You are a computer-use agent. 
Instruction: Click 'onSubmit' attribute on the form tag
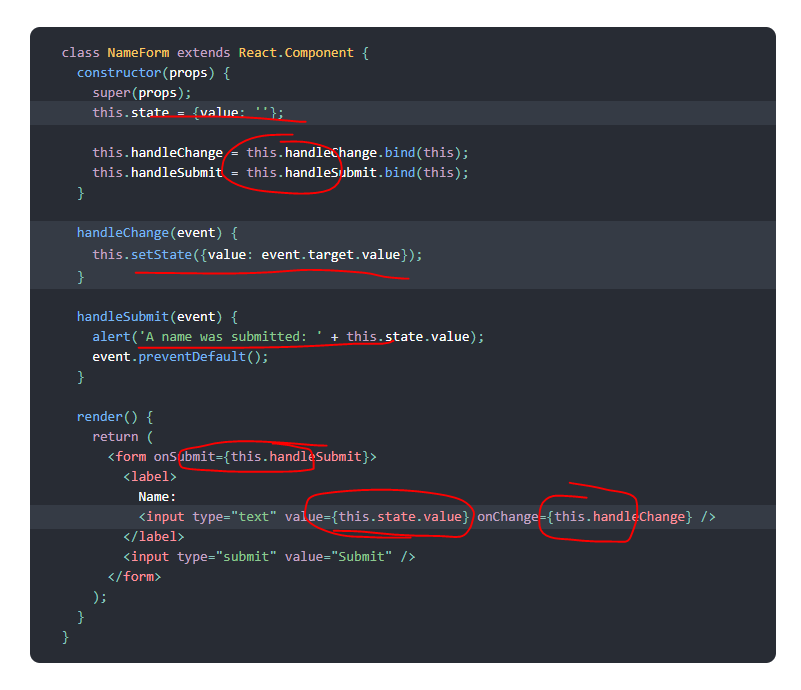click(184, 457)
